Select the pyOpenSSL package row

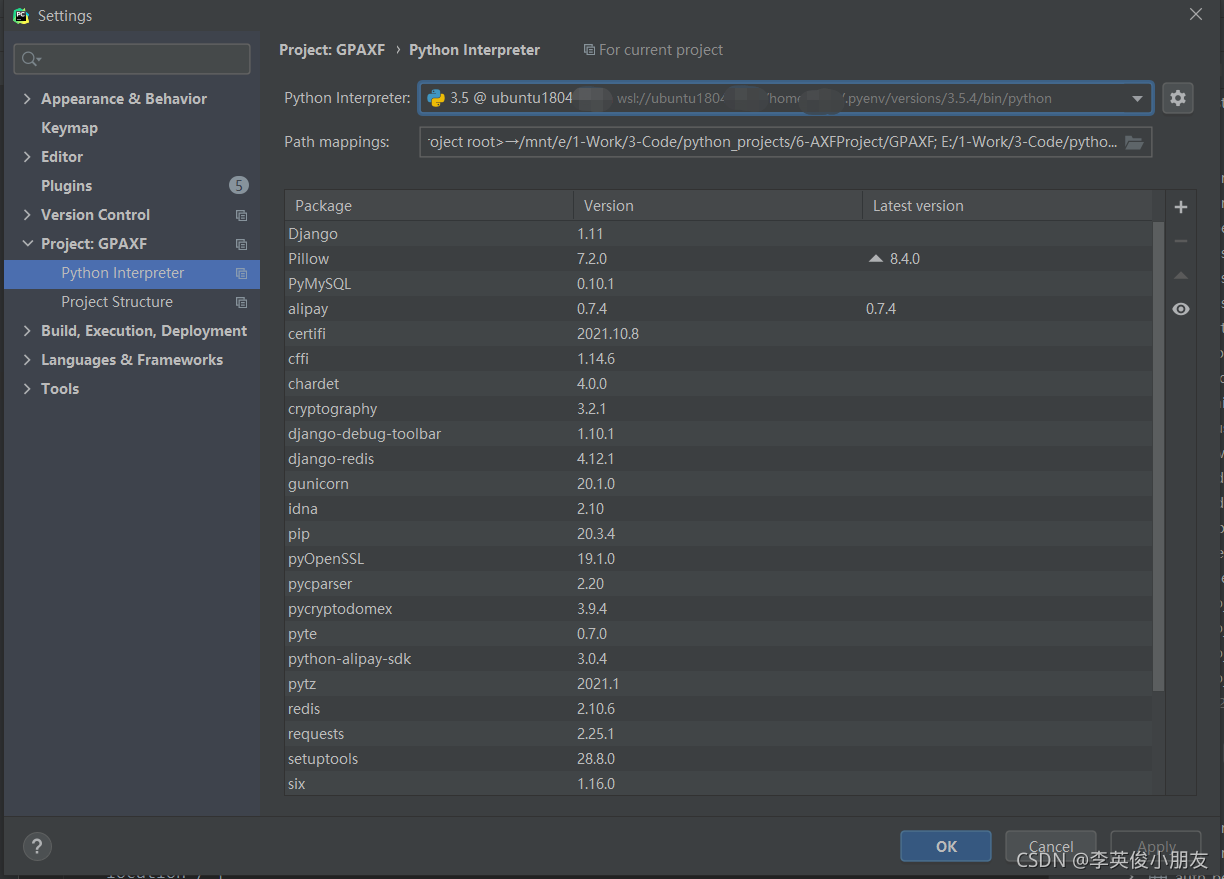point(718,559)
